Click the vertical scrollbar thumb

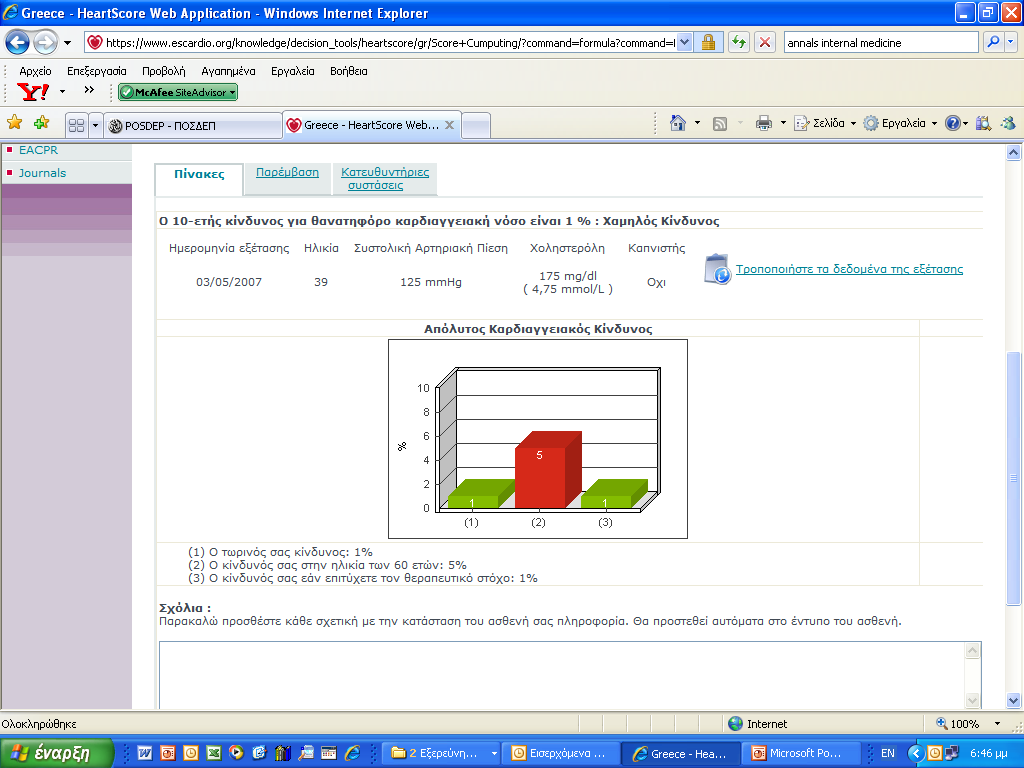click(x=1013, y=478)
